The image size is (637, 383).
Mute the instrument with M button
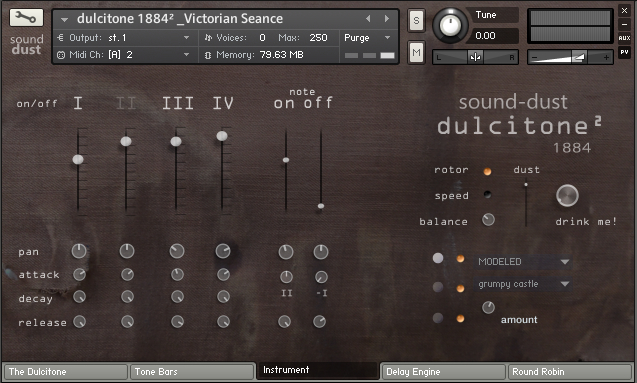[x=416, y=52]
